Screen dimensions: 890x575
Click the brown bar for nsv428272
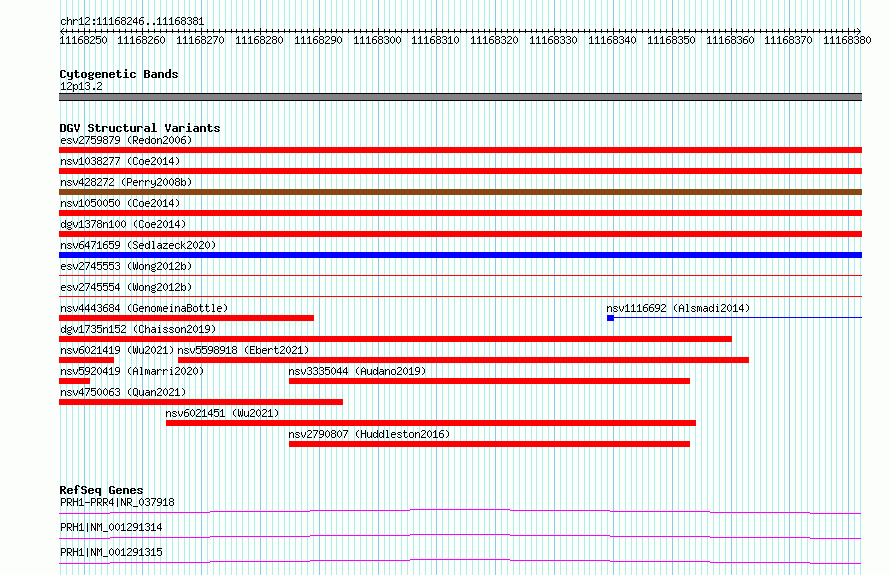point(460,192)
